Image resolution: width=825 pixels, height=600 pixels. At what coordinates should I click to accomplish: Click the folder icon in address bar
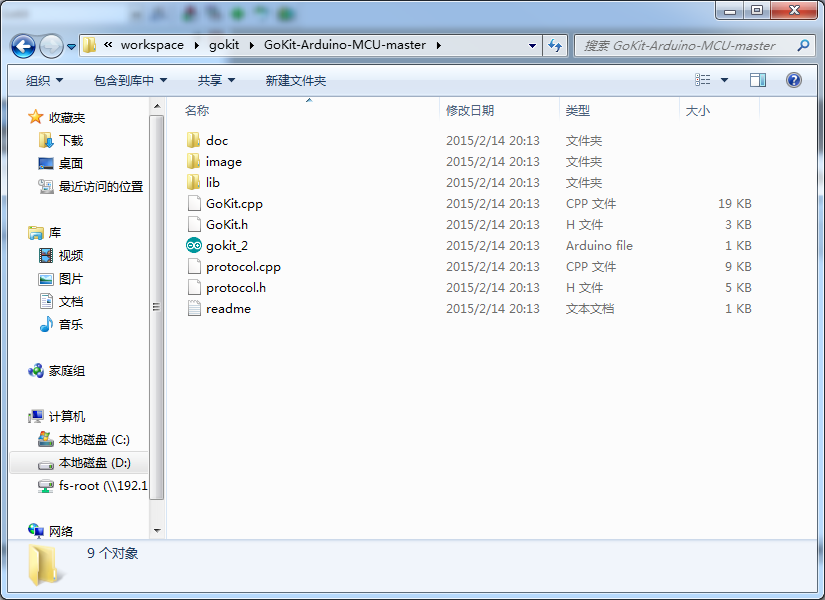(x=89, y=45)
